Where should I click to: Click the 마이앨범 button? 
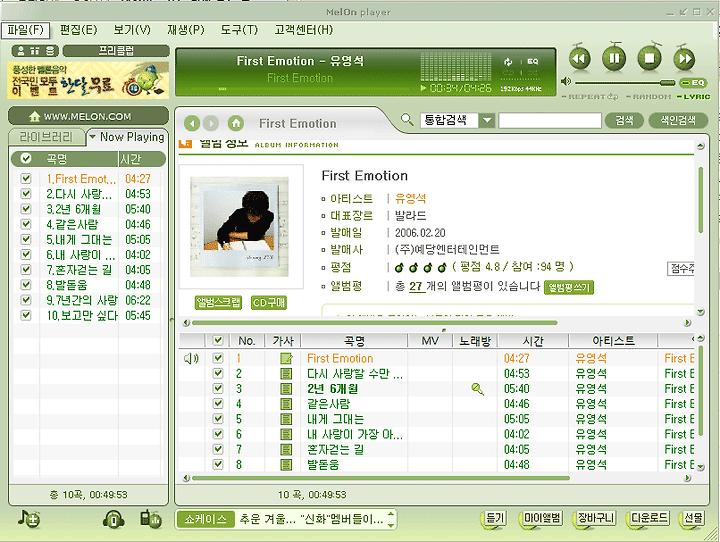point(542,519)
